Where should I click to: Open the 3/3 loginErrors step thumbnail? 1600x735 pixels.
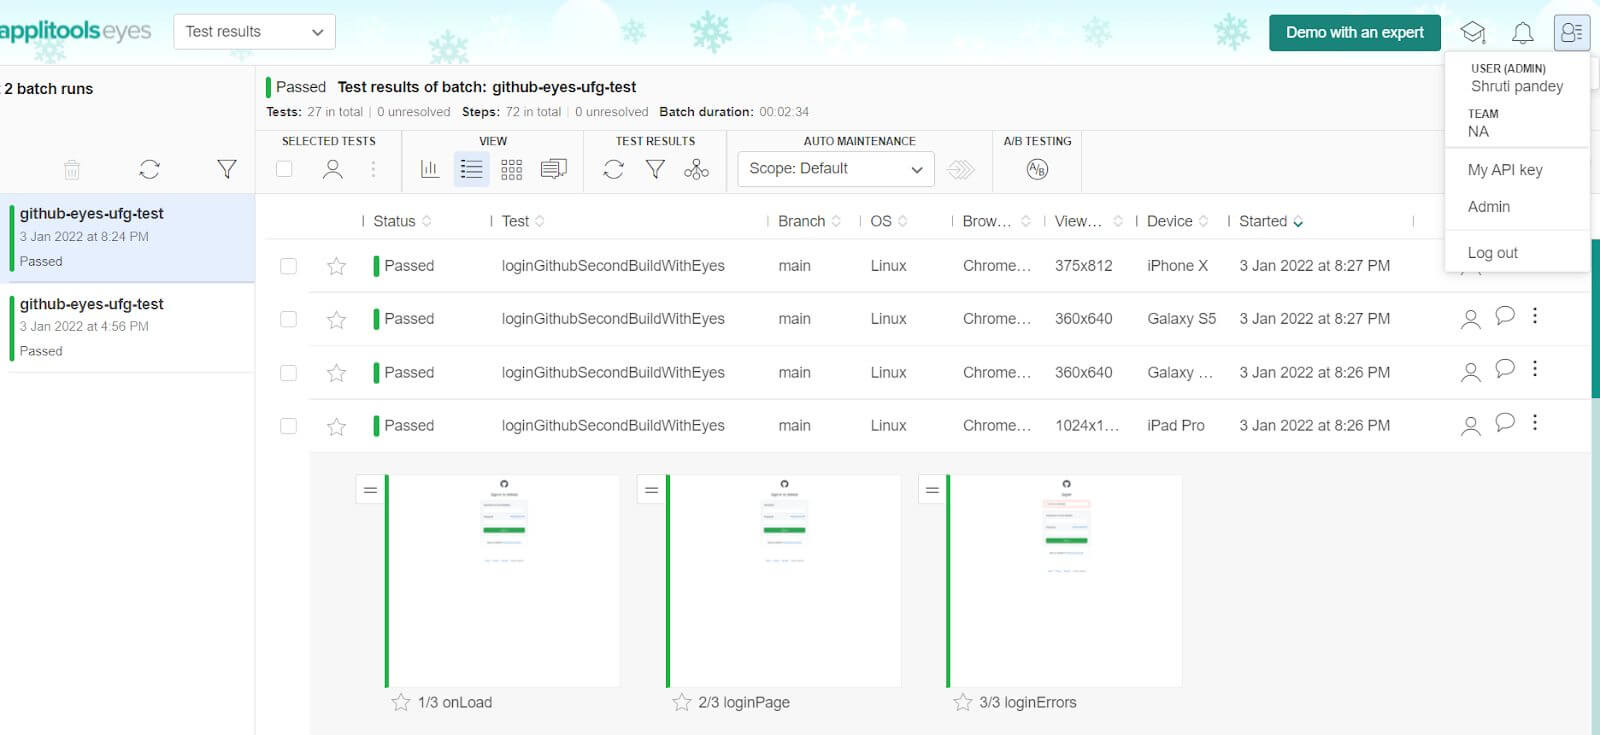pyautogui.click(x=1065, y=580)
